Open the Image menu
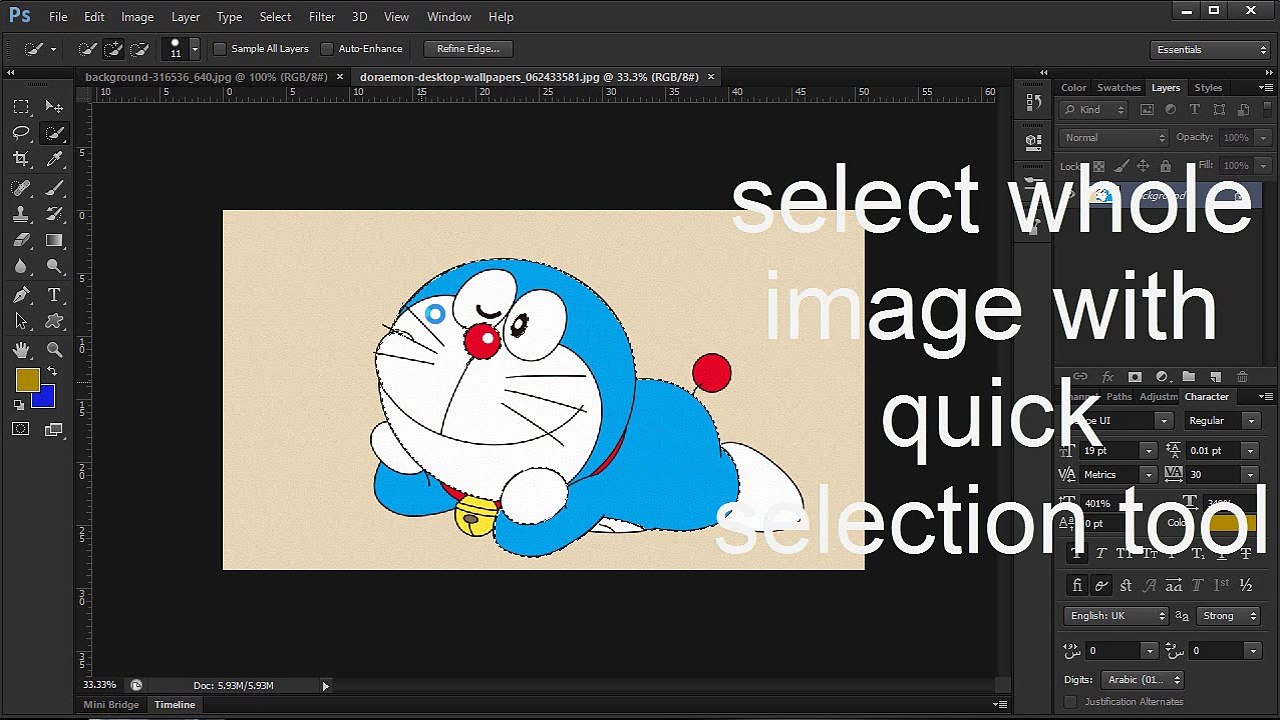This screenshot has width=1280, height=720. click(x=137, y=17)
